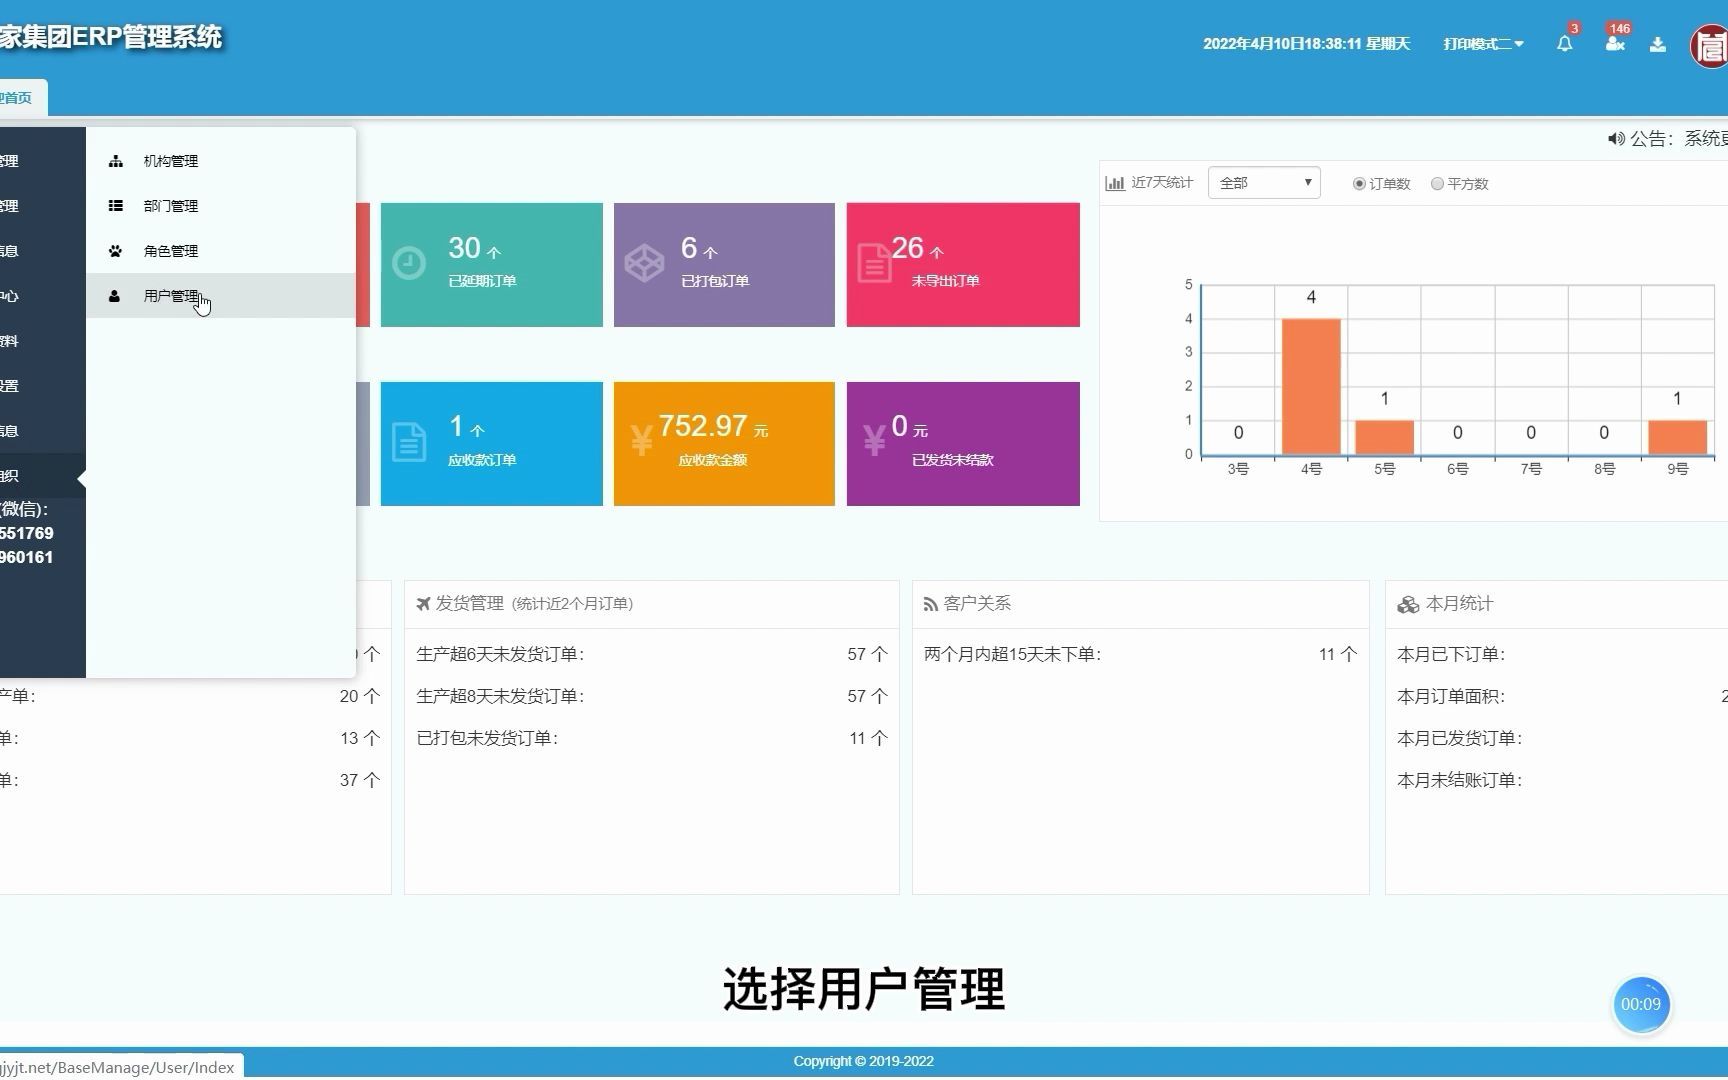Image resolution: width=1728 pixels, height=1080 pixels.
Task: Click the 本月已发货订单 text
Action: 1460,738
